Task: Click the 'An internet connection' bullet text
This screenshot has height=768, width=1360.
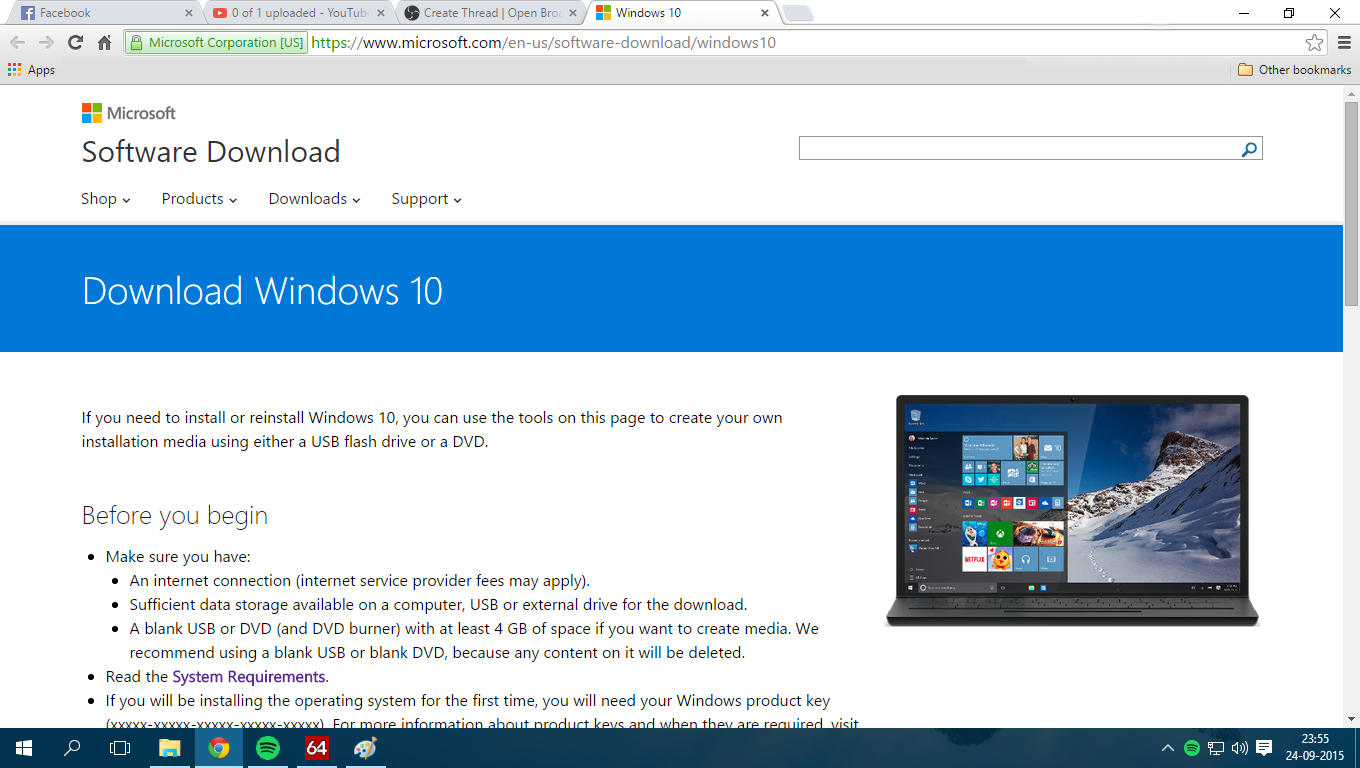Action: pos(360,580)
